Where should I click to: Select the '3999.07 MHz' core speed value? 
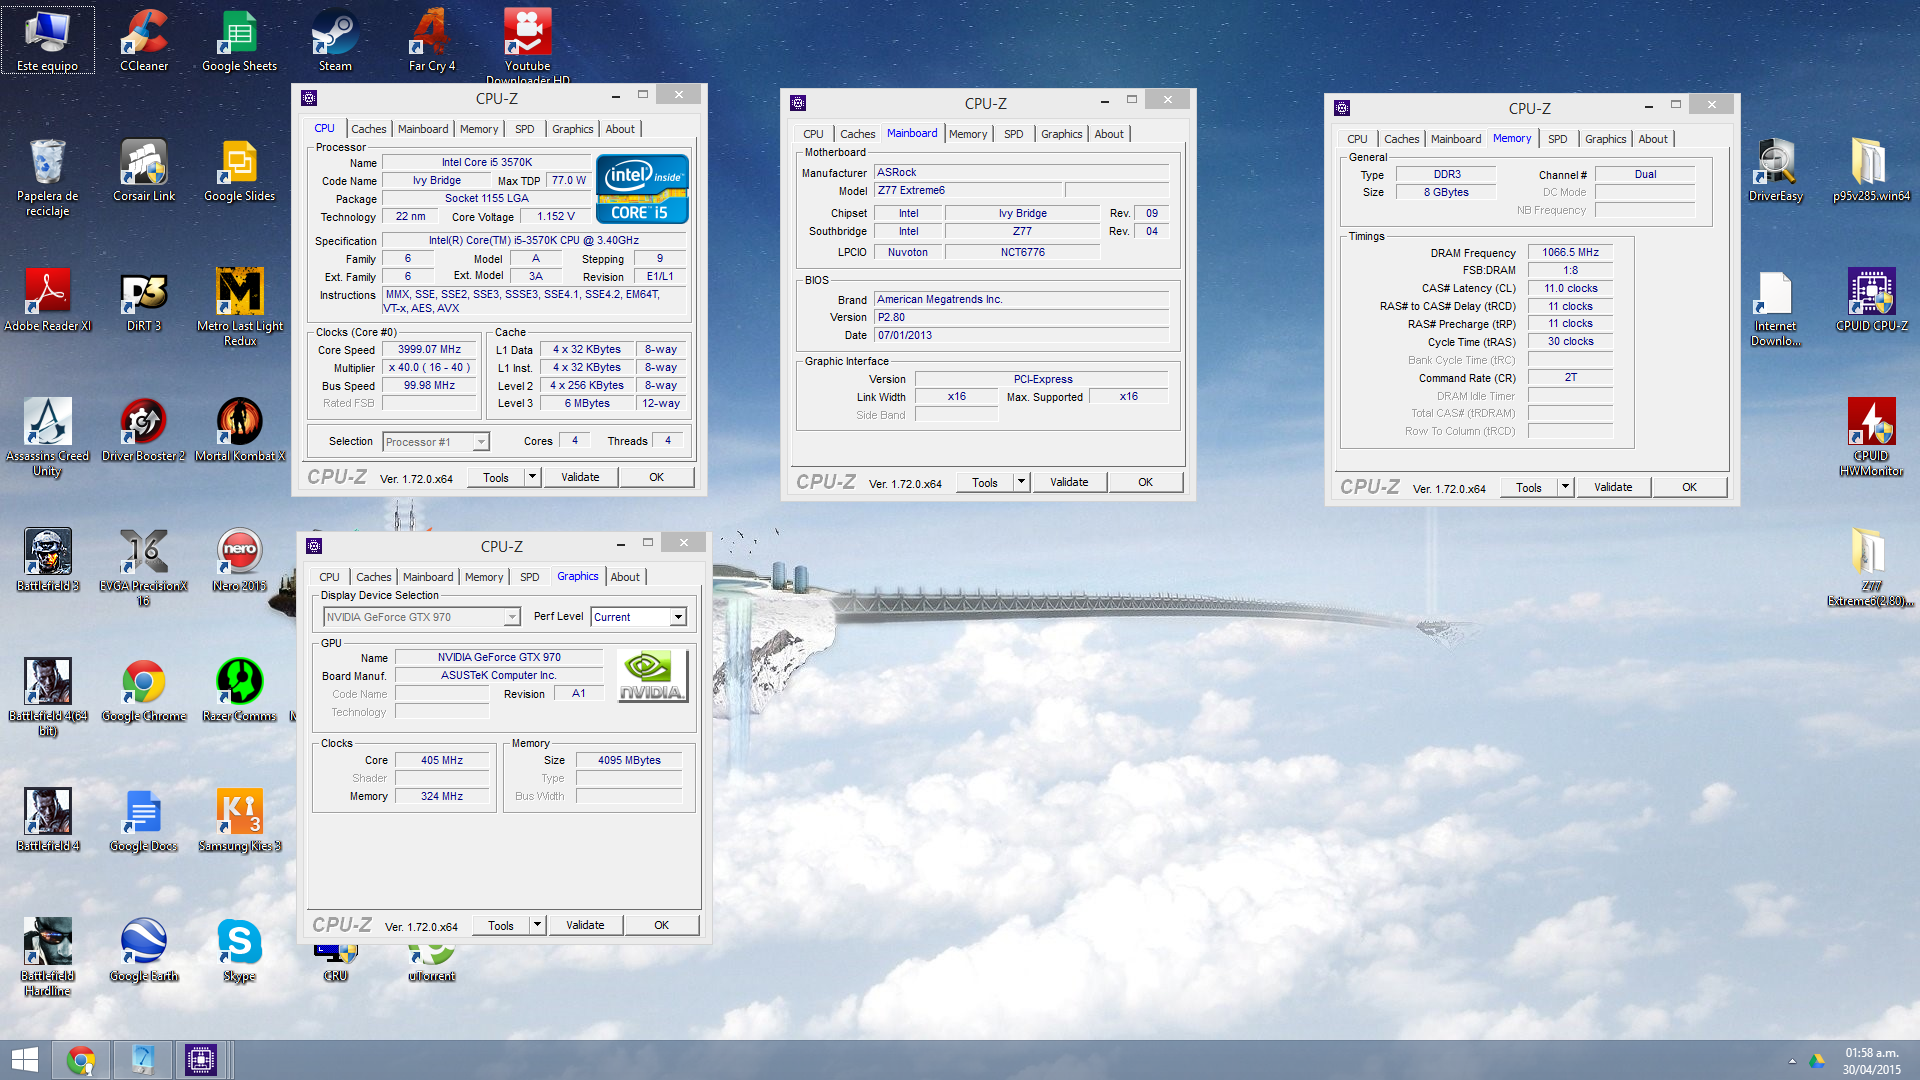click(430, 350)
